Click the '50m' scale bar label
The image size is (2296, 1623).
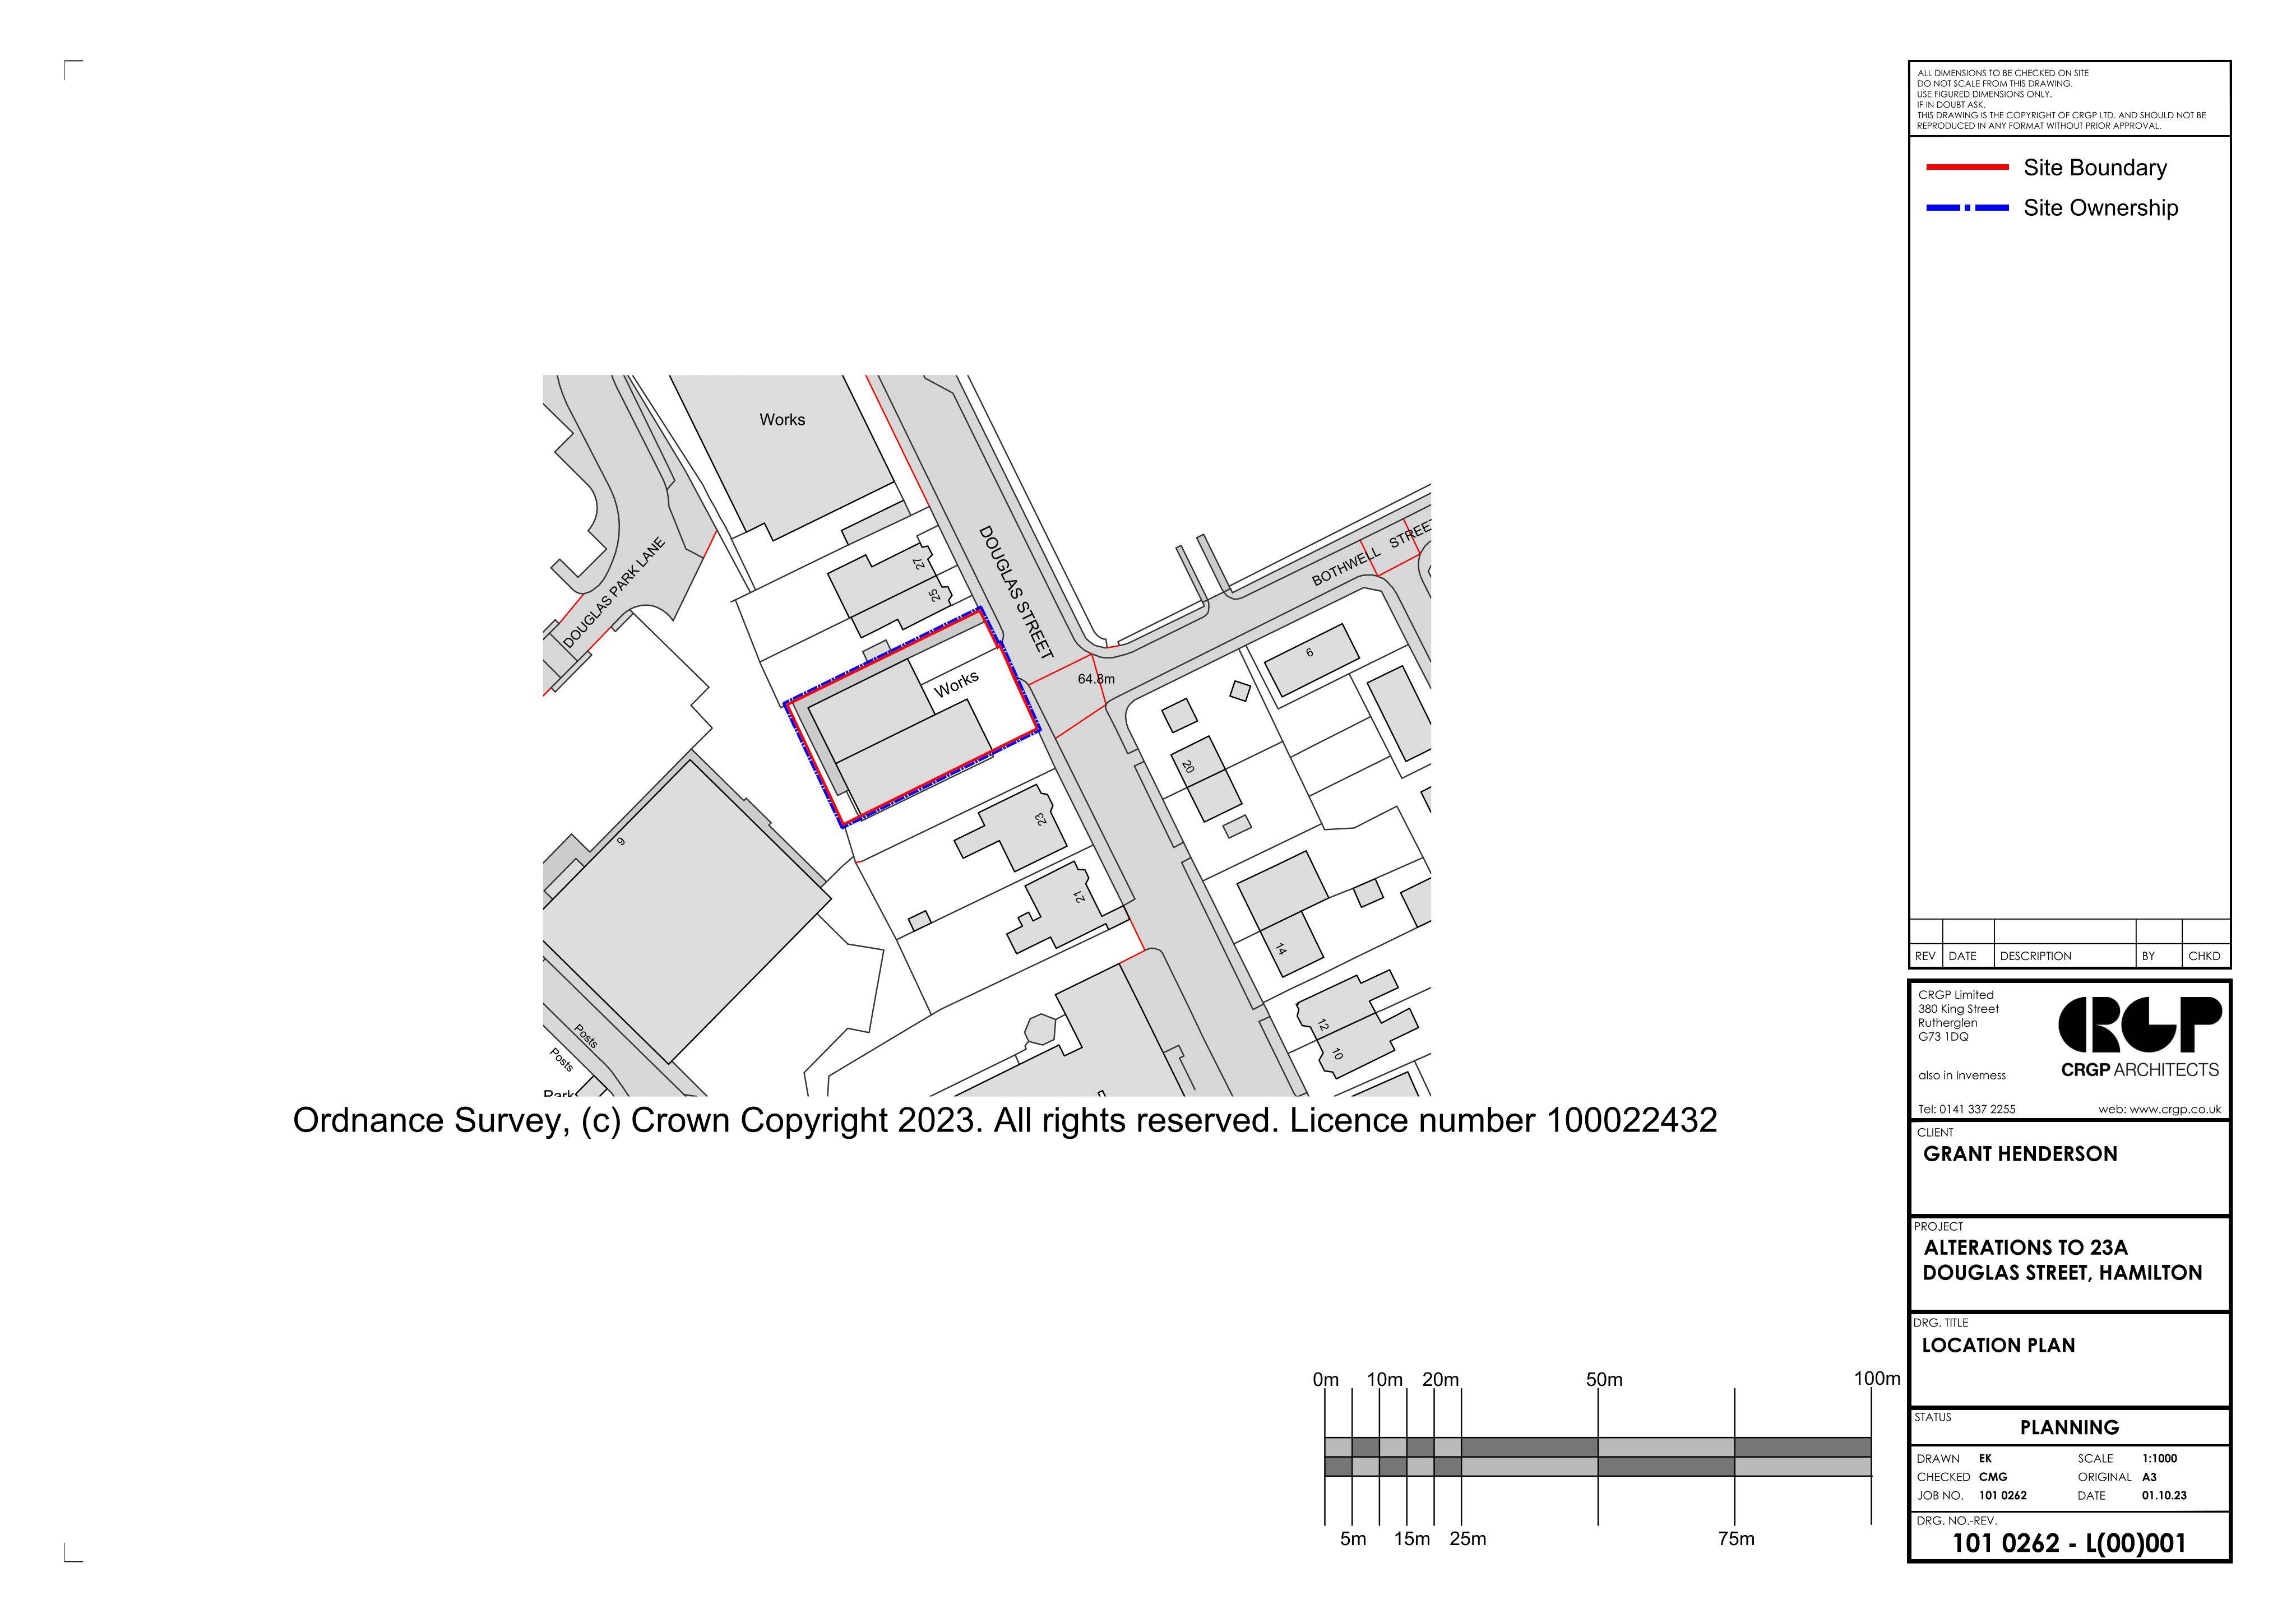click(x=1604, y=1380)
